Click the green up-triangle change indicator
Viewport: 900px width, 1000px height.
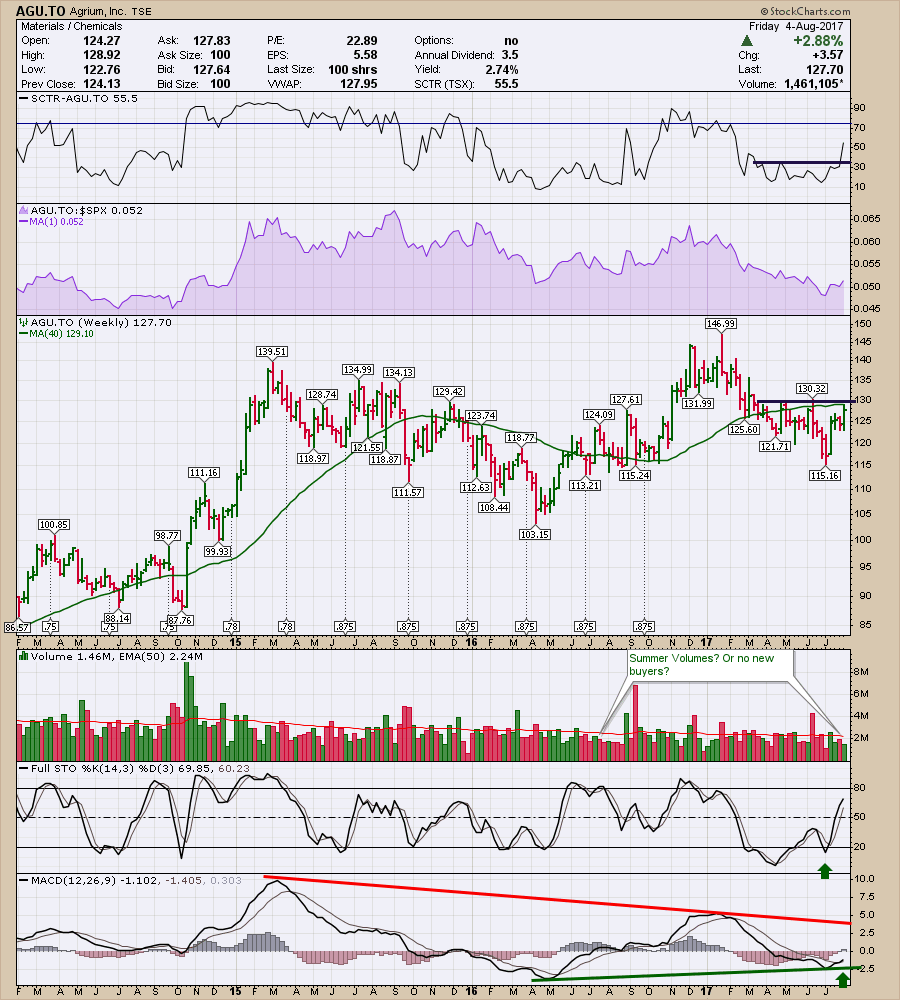[747, 41]
